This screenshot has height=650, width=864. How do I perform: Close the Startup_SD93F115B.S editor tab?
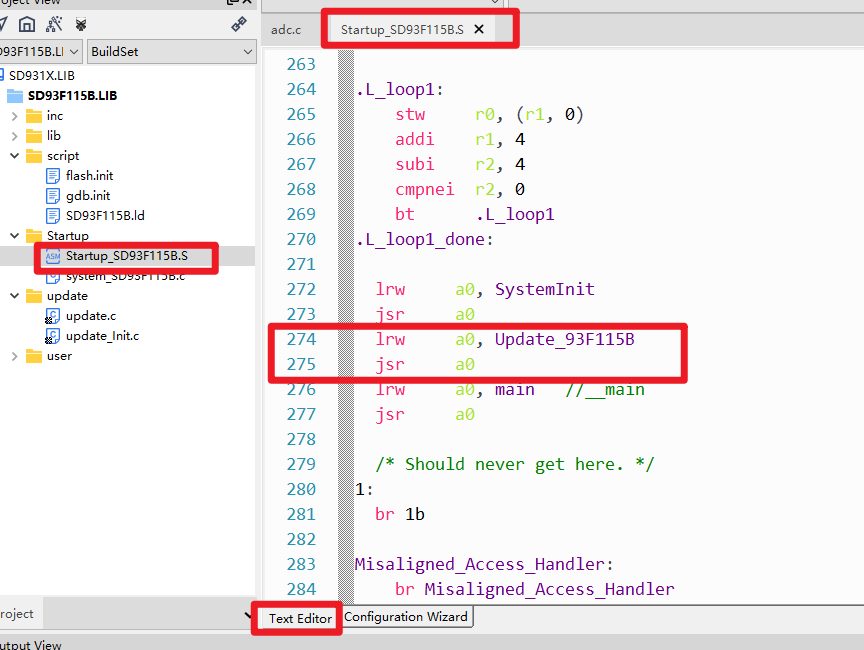pyautogui.click(x=479, y=29)
